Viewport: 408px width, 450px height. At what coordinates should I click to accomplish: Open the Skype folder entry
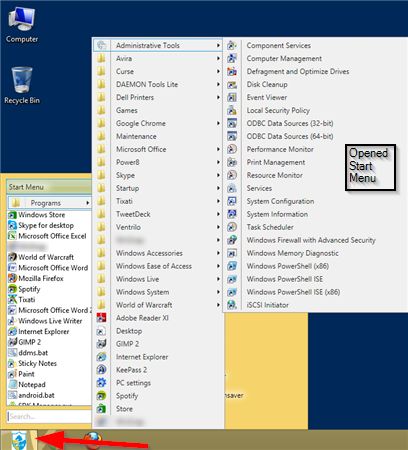point(158,175)
